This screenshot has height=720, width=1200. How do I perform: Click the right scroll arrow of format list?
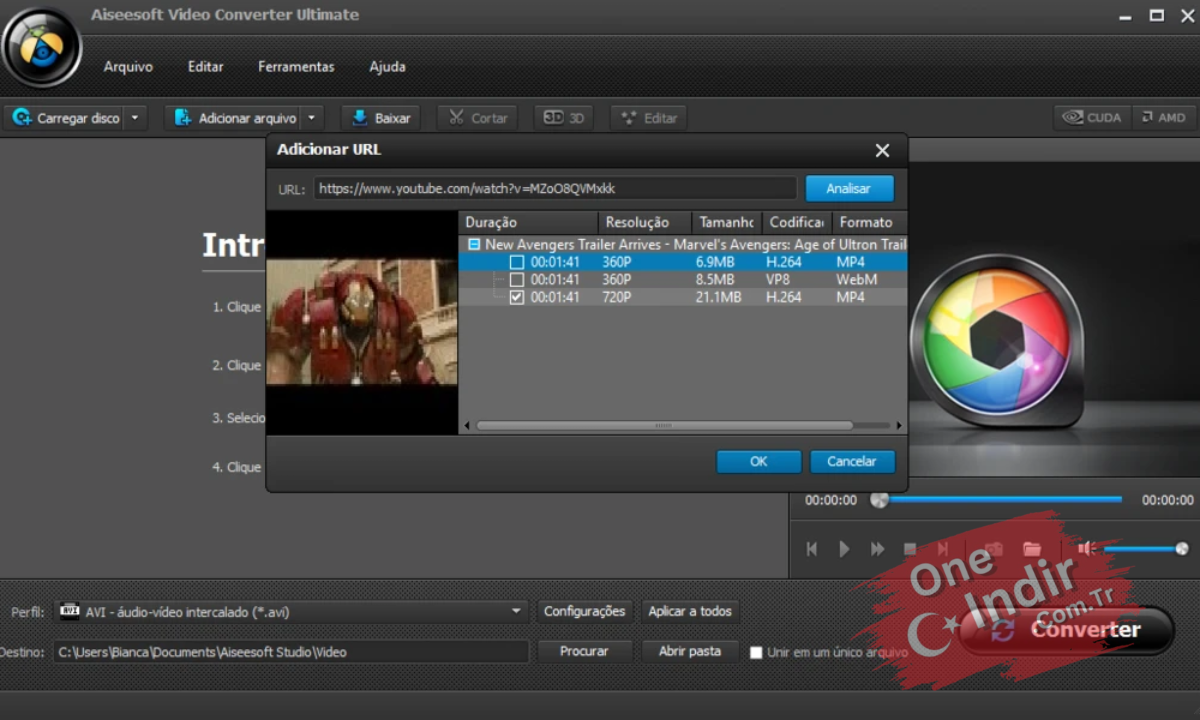[899, 425]
